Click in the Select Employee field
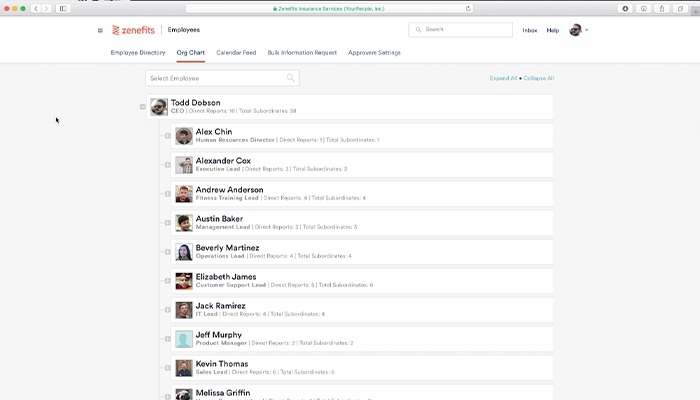The height and width of the screenshot is (400, 700). pyautogui.click(x=222, y=78)
